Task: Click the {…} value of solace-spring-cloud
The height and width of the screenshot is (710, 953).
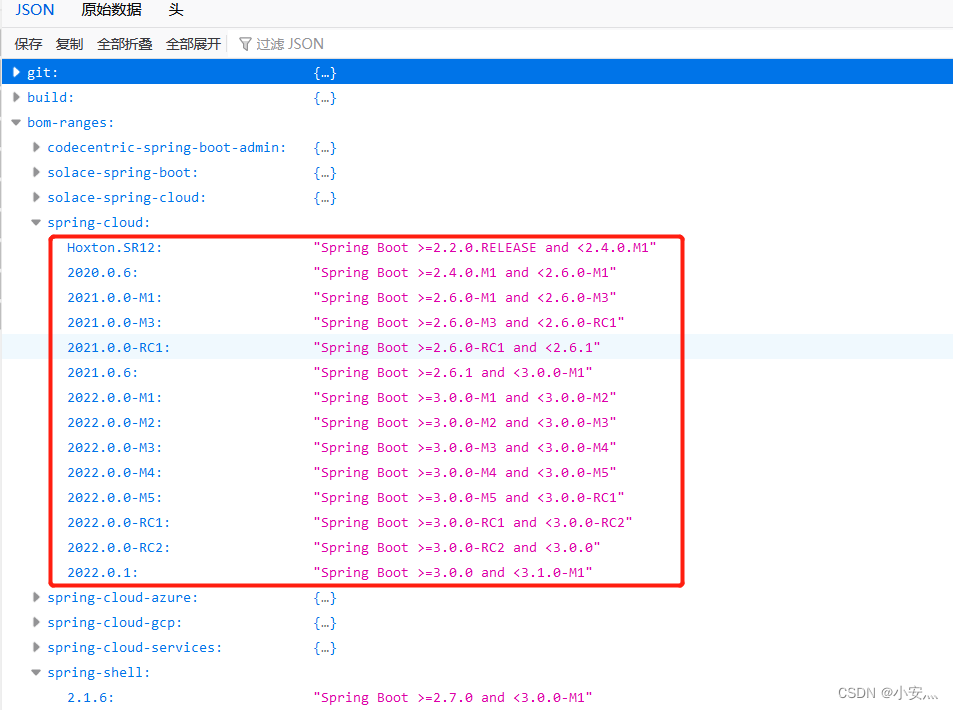Action: [x=325, y=198]
